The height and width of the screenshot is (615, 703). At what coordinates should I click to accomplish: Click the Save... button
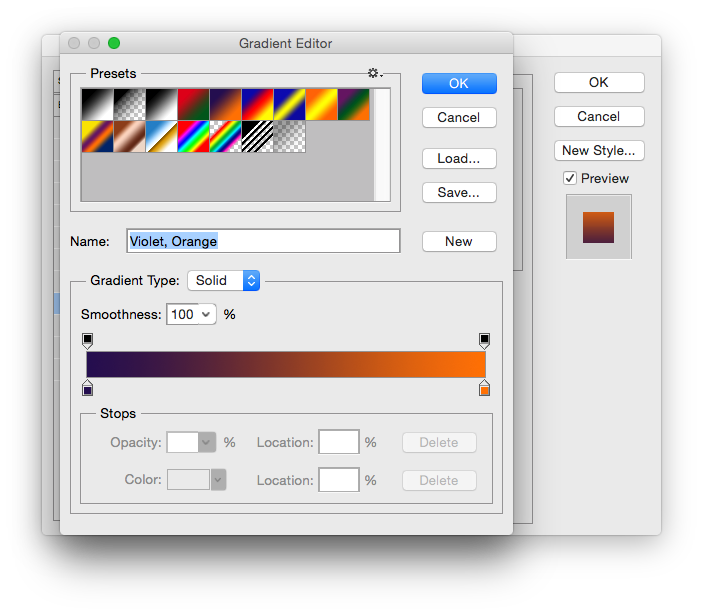click(x=459, y=192)
